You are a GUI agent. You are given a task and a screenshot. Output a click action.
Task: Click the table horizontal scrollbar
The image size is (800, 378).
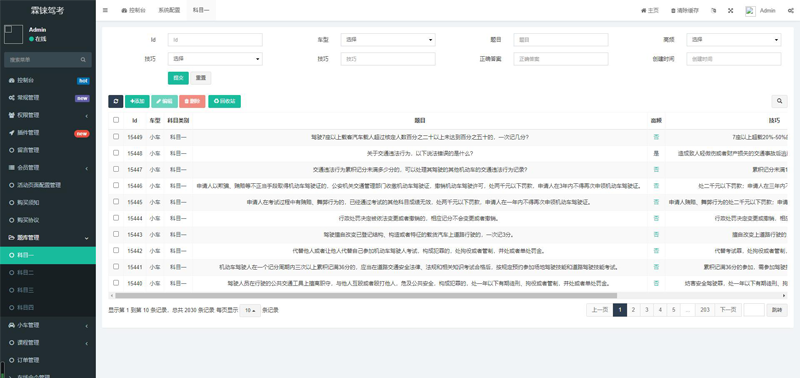coord(365,295)
